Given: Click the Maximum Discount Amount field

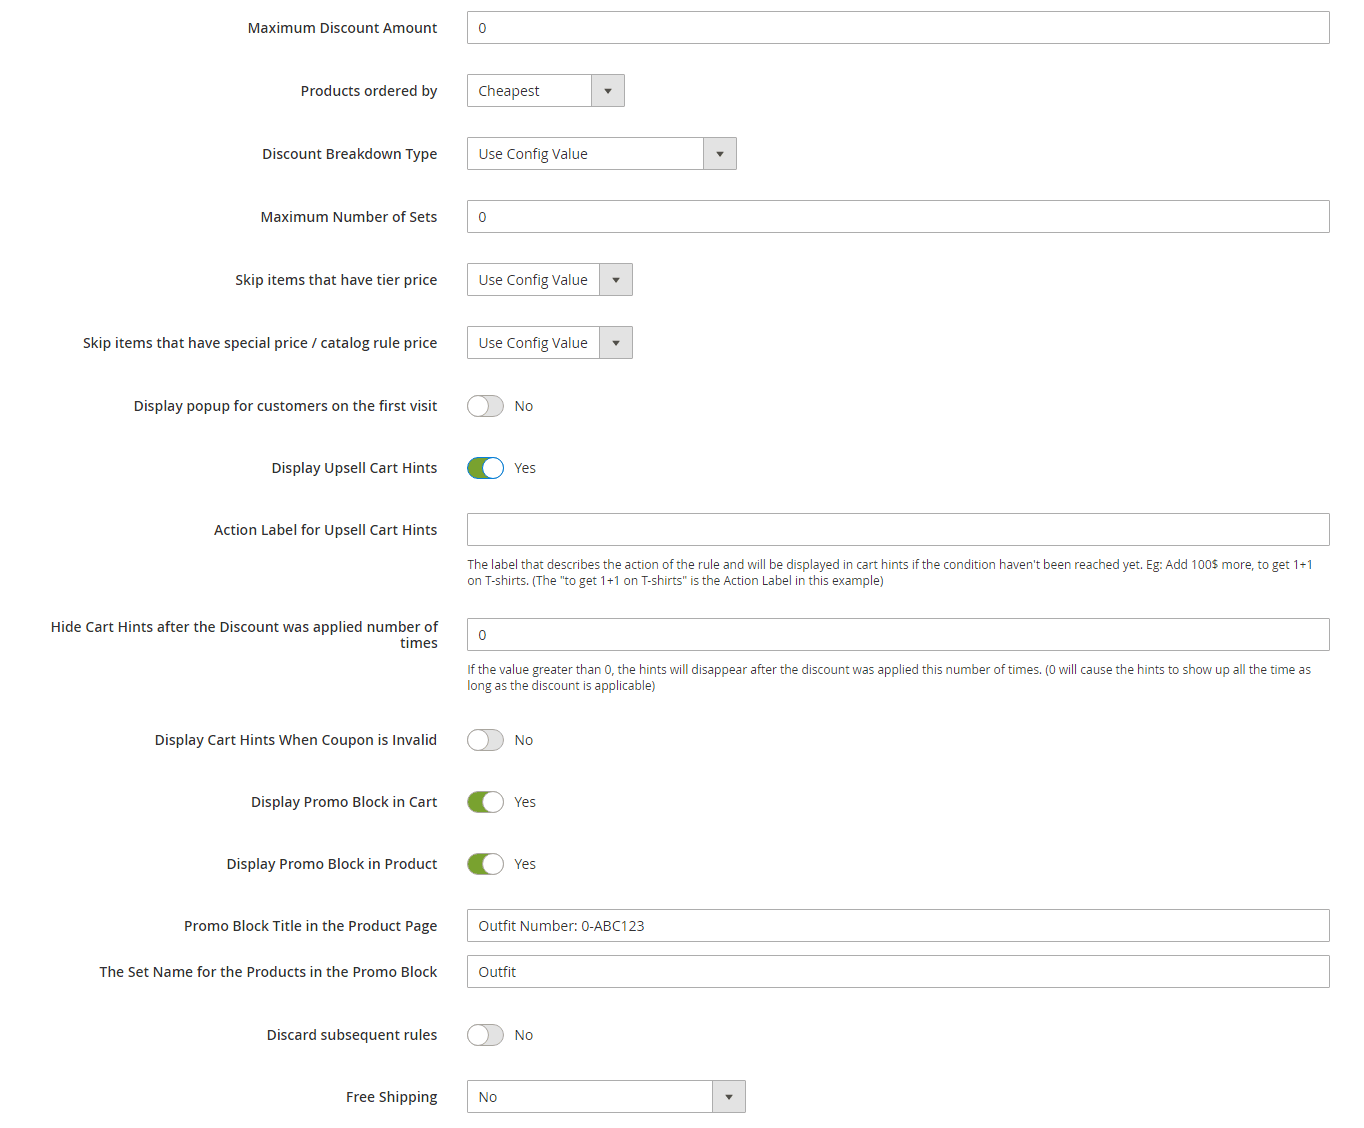Looking at the screenshot, I should pos(898,28).
